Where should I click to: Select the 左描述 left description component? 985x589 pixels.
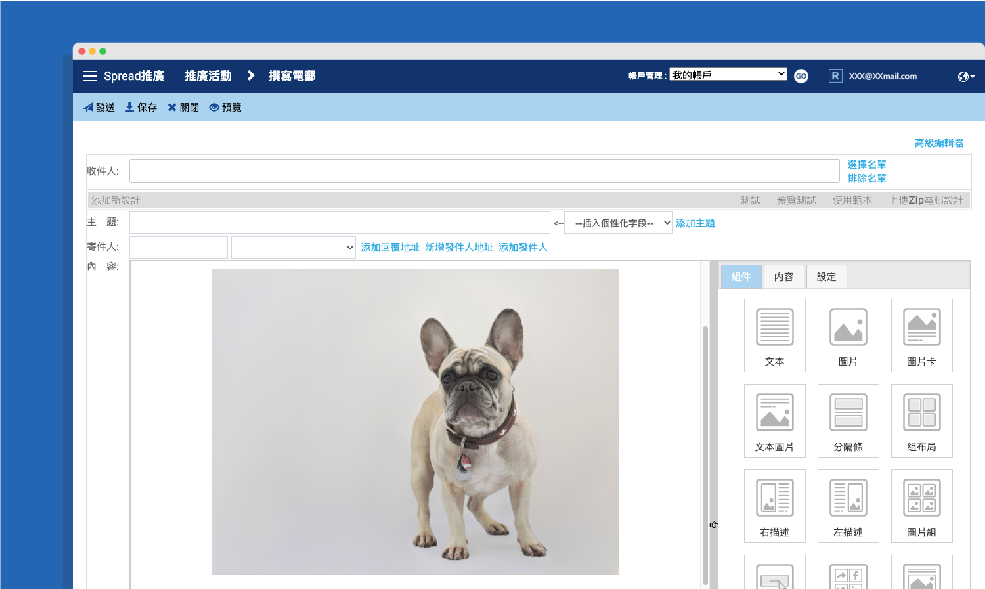pos(848,506)
